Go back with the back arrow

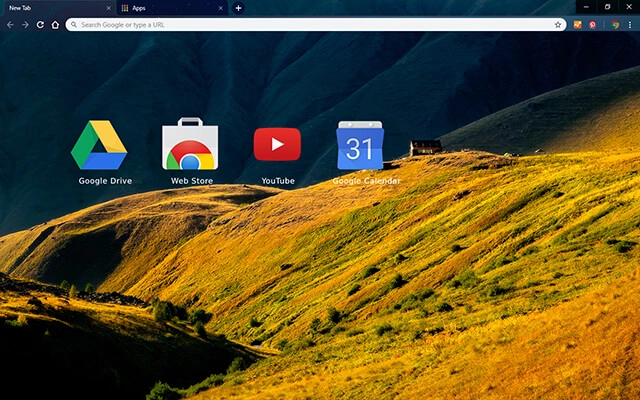click(10, 25)
